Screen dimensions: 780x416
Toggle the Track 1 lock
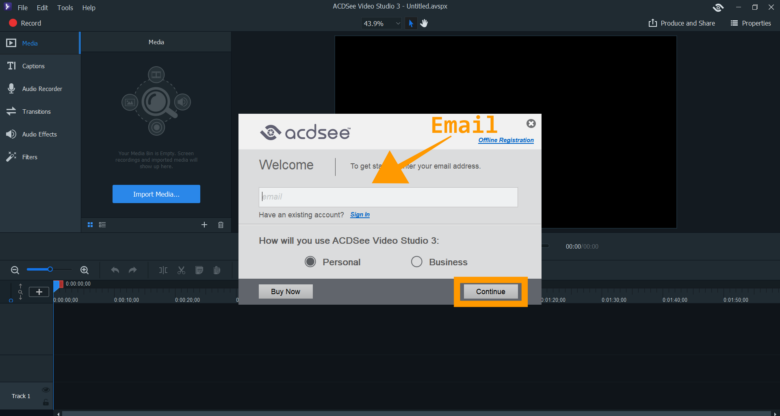pyautogui.click(x=46, y=402)
